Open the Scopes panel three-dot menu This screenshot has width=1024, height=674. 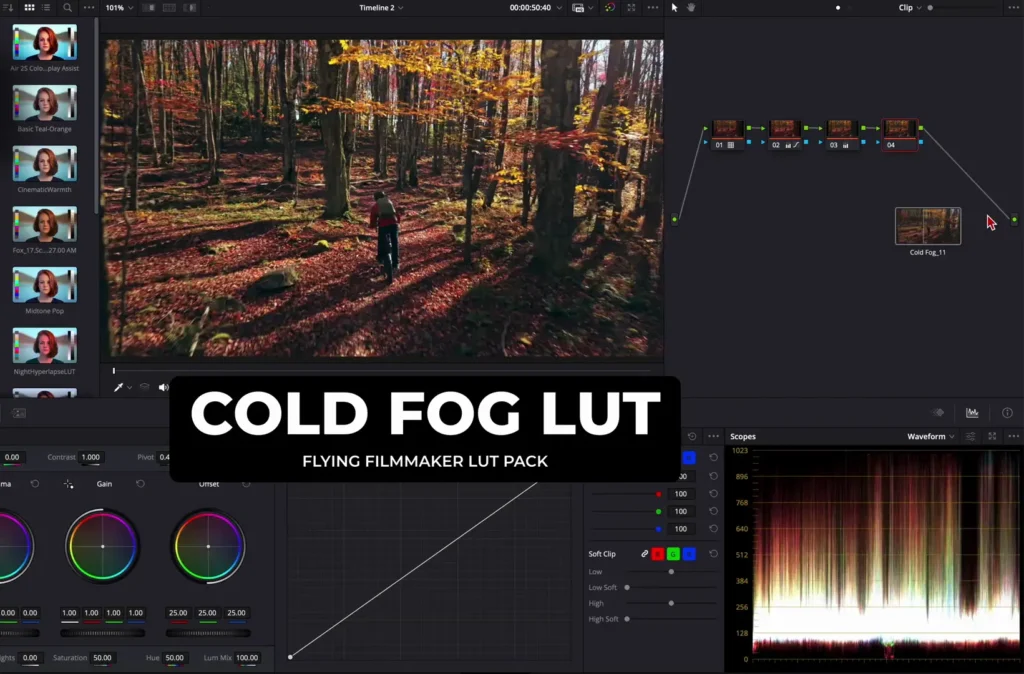tap(1013, 436)
